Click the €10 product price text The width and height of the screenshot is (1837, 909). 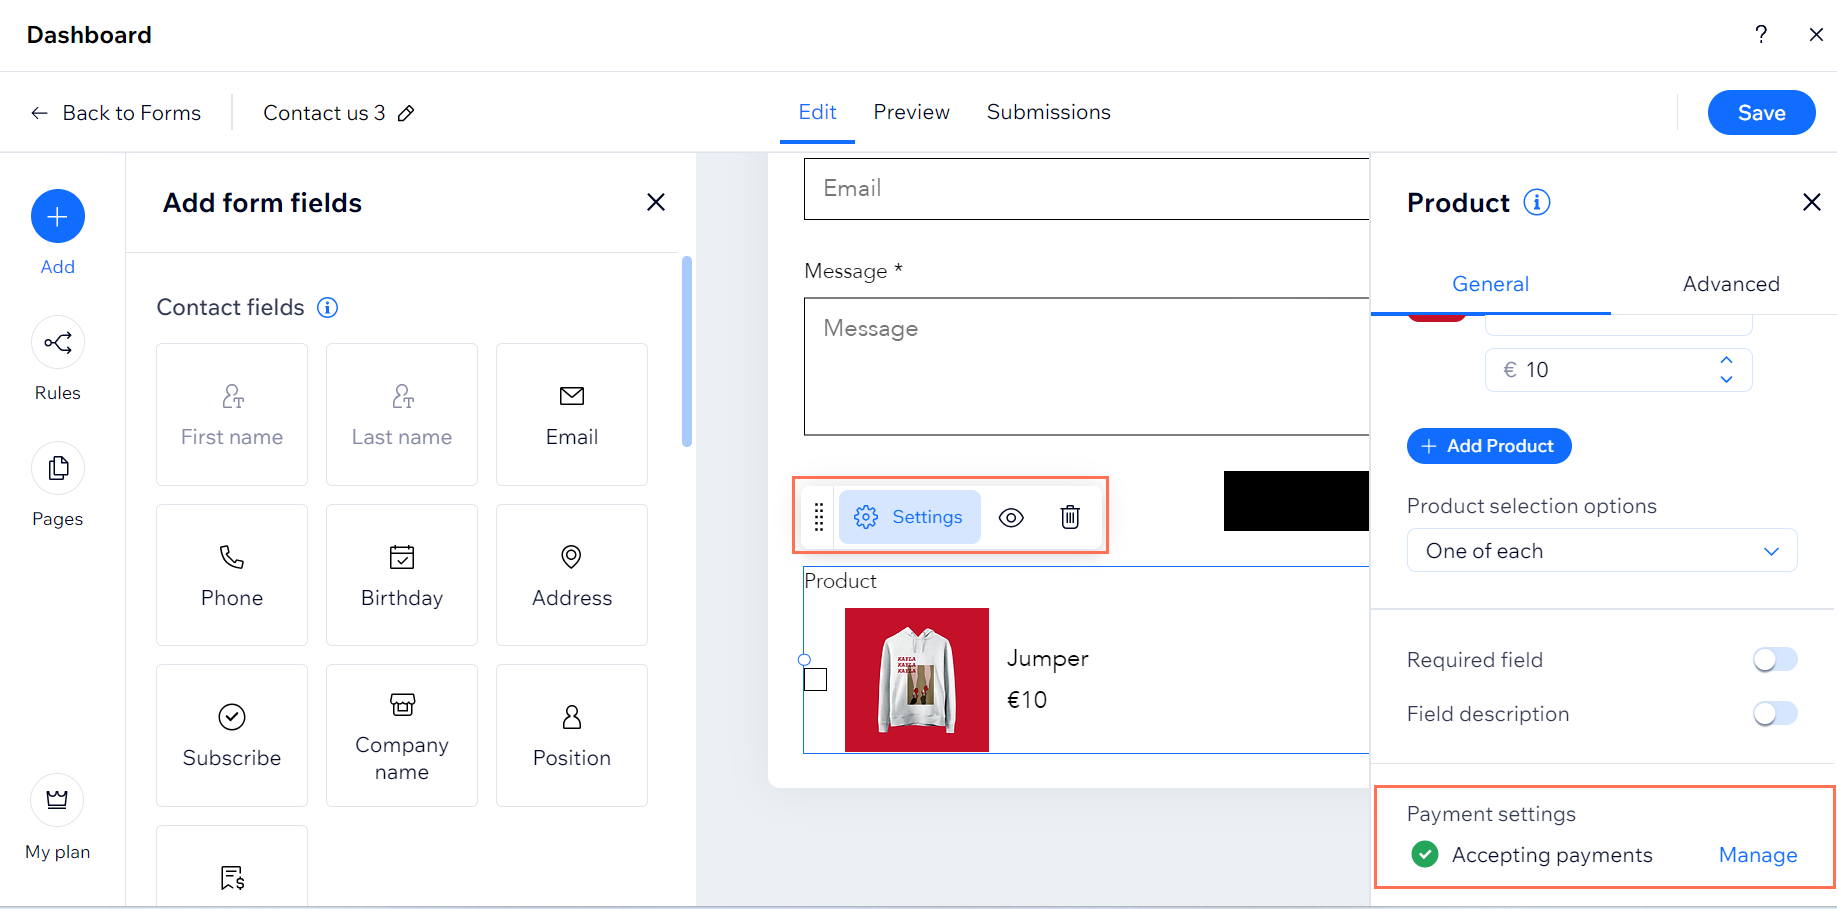(x=1027, y=700)
